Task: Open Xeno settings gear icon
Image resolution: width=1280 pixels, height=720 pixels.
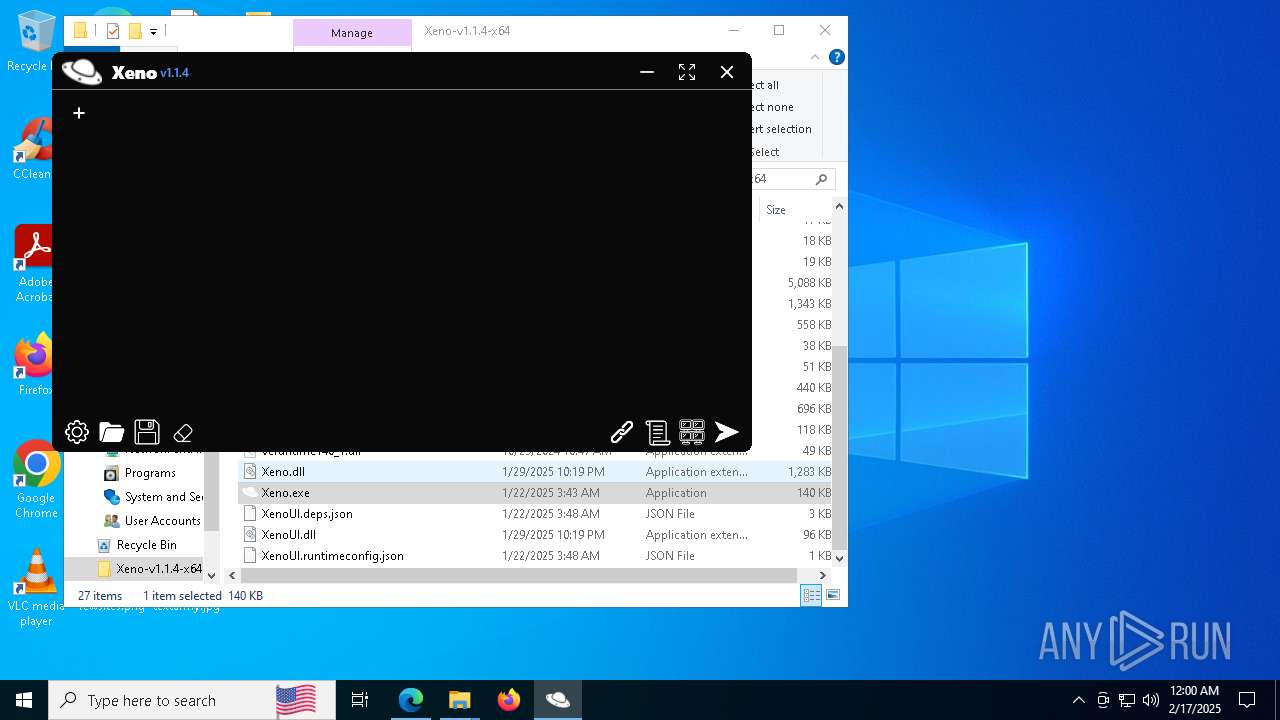Action: 77,432
